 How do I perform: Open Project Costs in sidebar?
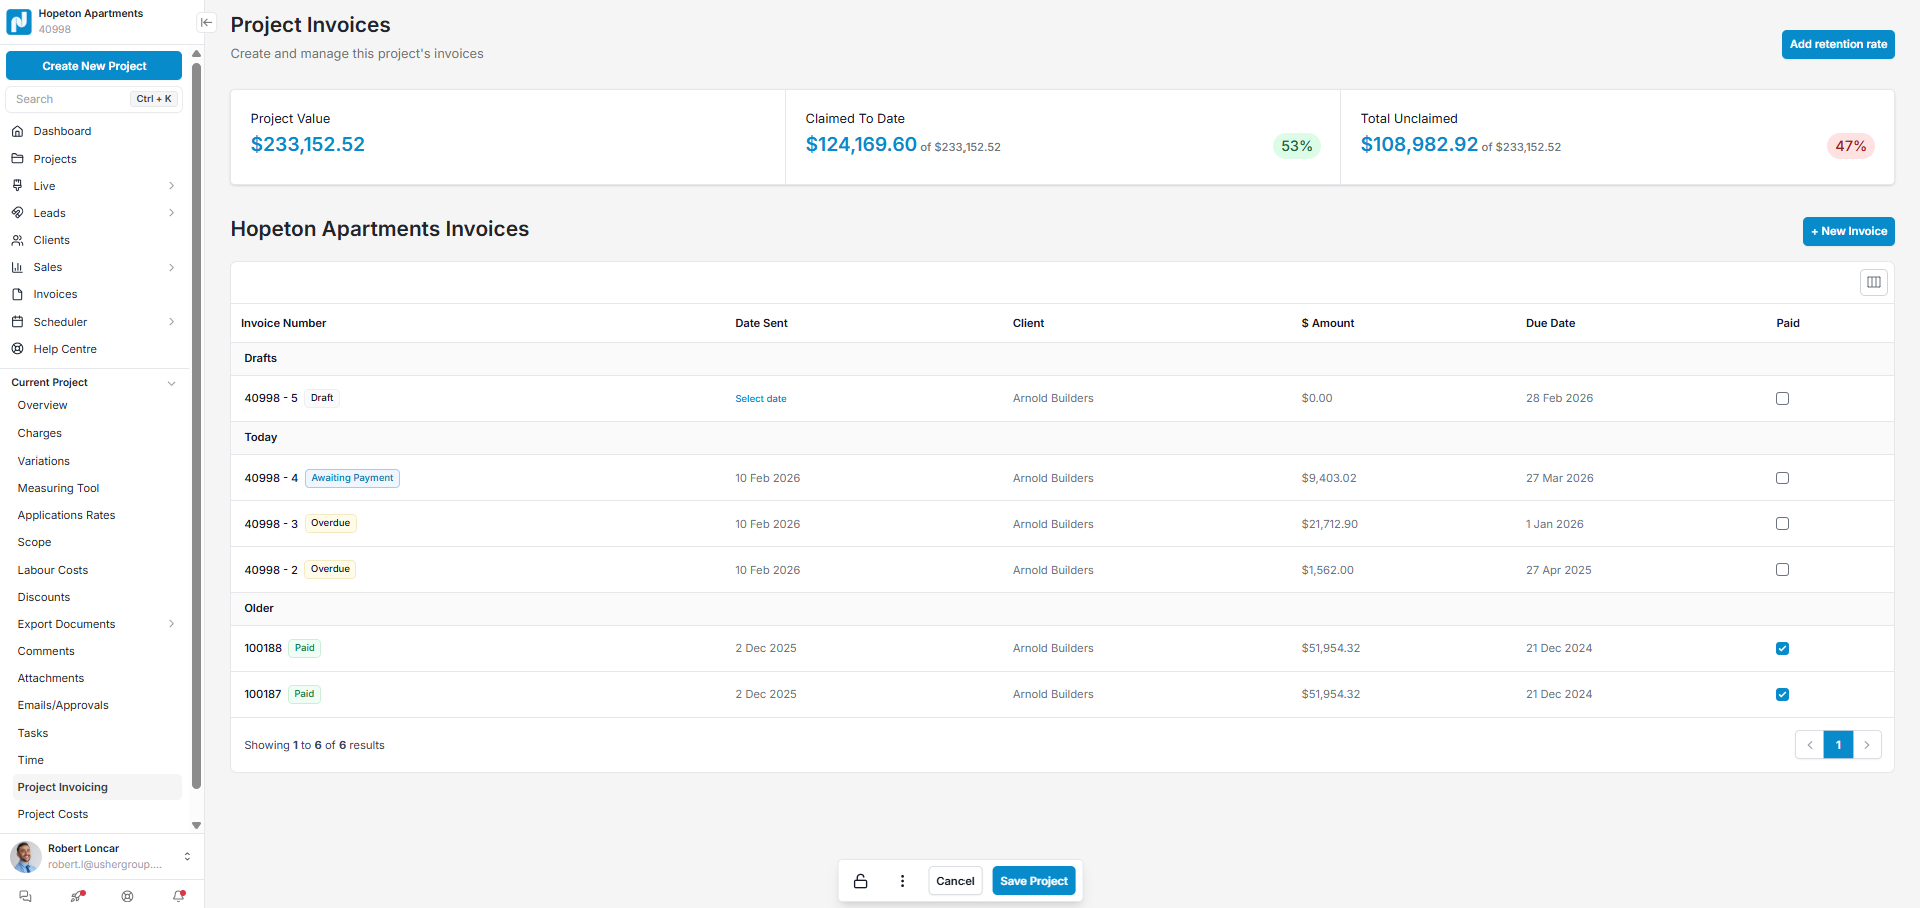[x=53, y=814]
